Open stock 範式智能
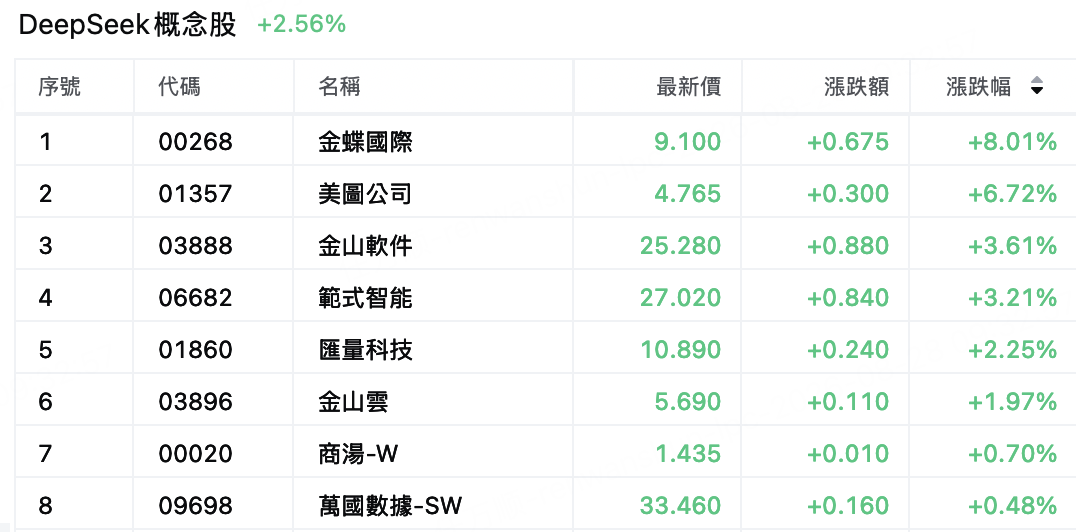The height and width of the screenshot is (532, 1076). pos(366,298)
